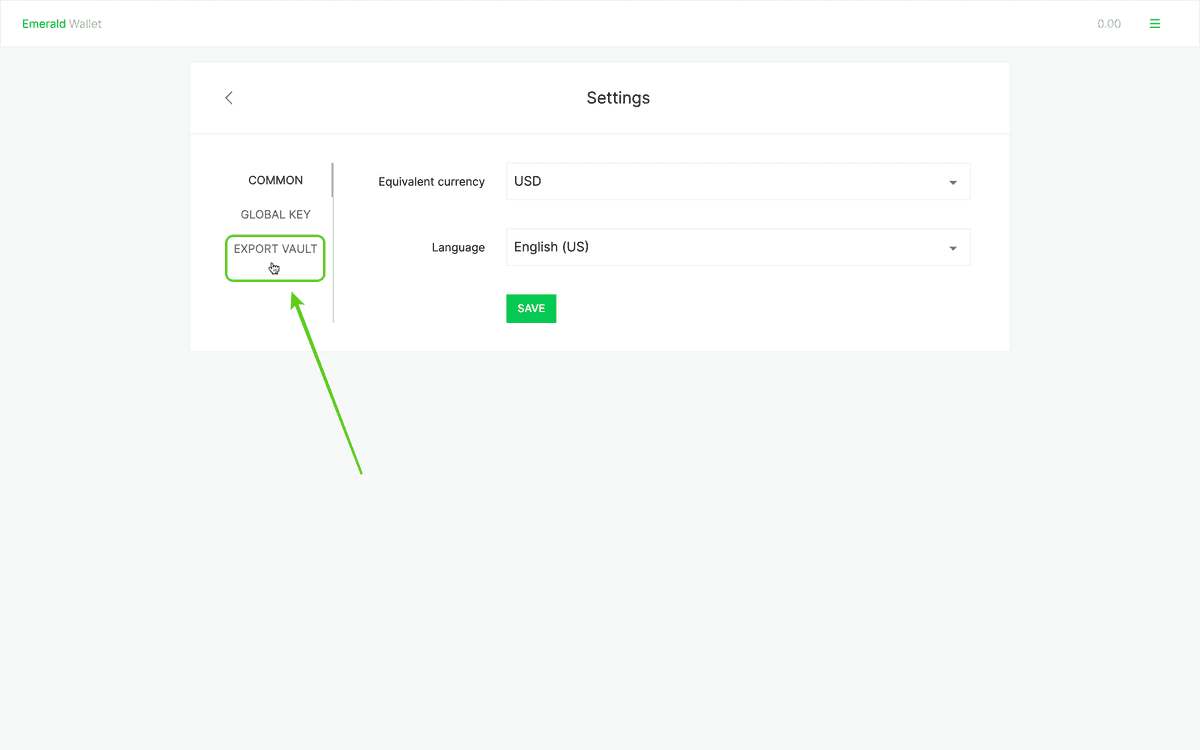Screen dimensions: 1200x750
Task: Click the active tab indicator beside COMMON
Action: [332, 180]
